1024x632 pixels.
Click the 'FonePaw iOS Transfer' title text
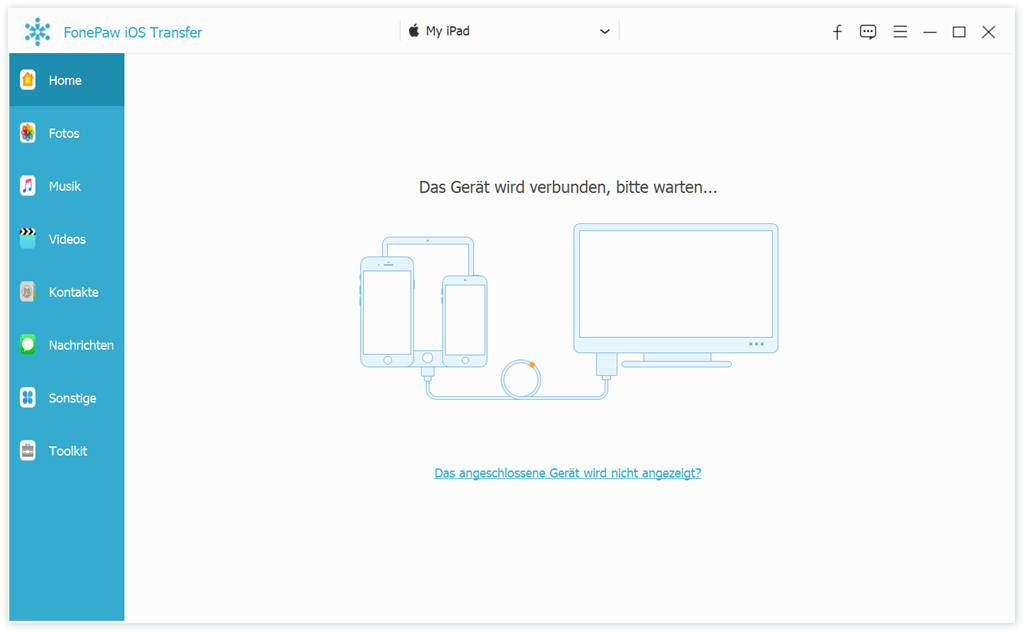point(133,32)
